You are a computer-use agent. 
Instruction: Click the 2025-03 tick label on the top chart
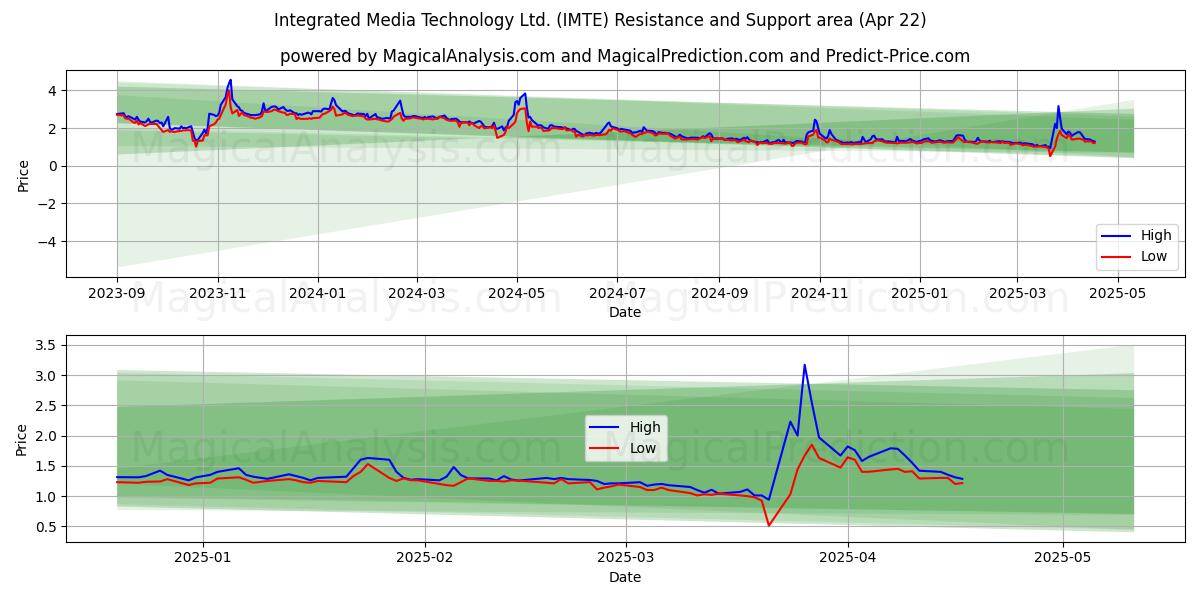[x=1017, y=295]
